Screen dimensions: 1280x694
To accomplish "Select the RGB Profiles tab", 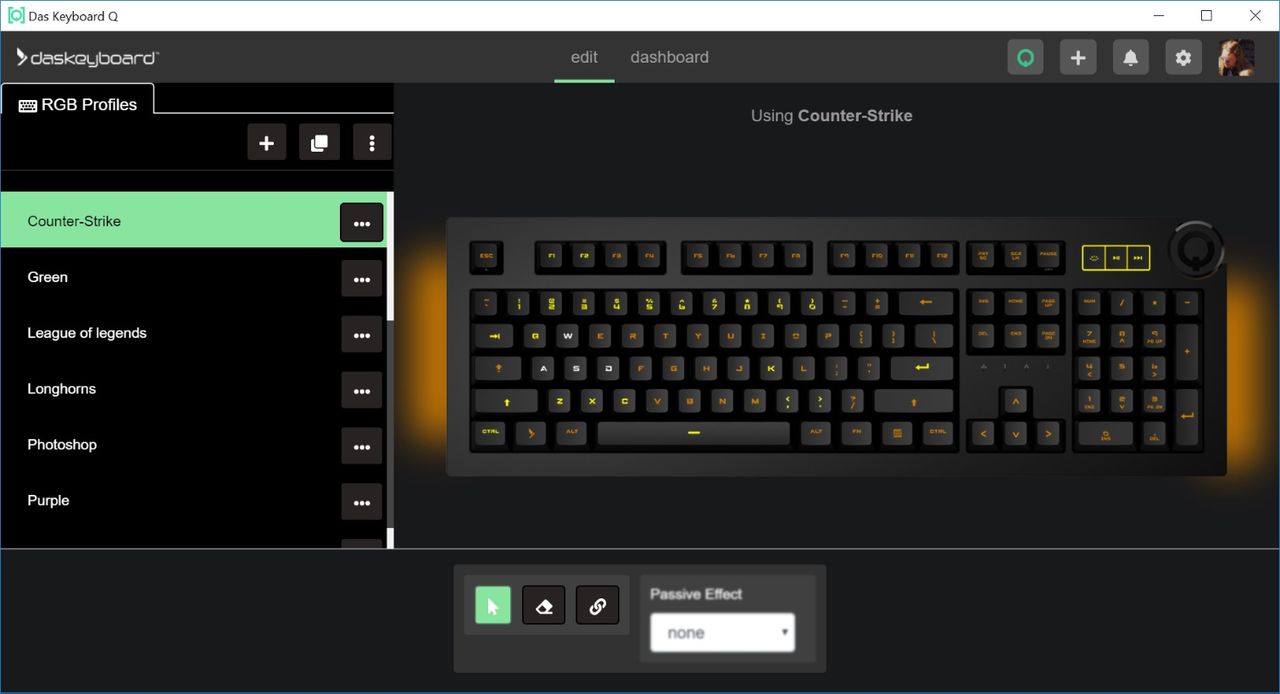I will [x=78, y=104].
